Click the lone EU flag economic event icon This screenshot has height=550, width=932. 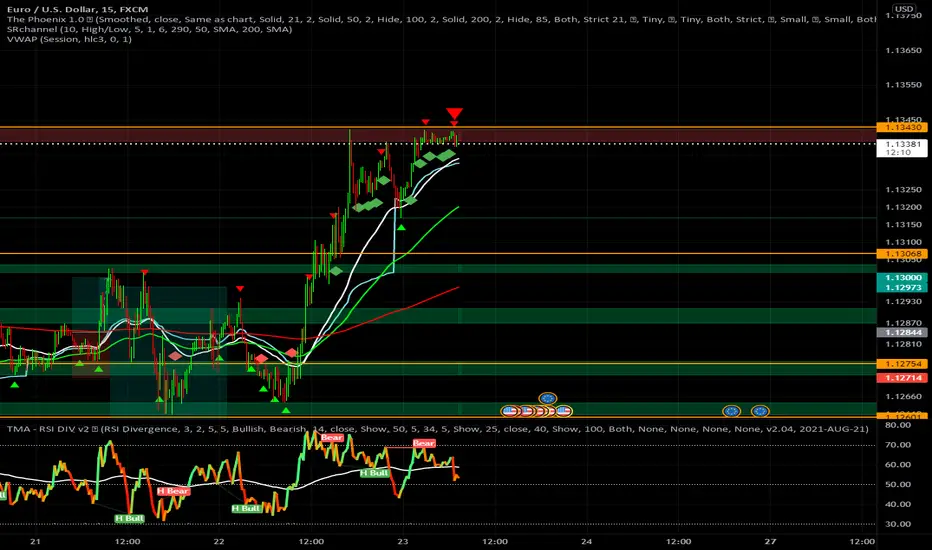[x=547, y=398]
